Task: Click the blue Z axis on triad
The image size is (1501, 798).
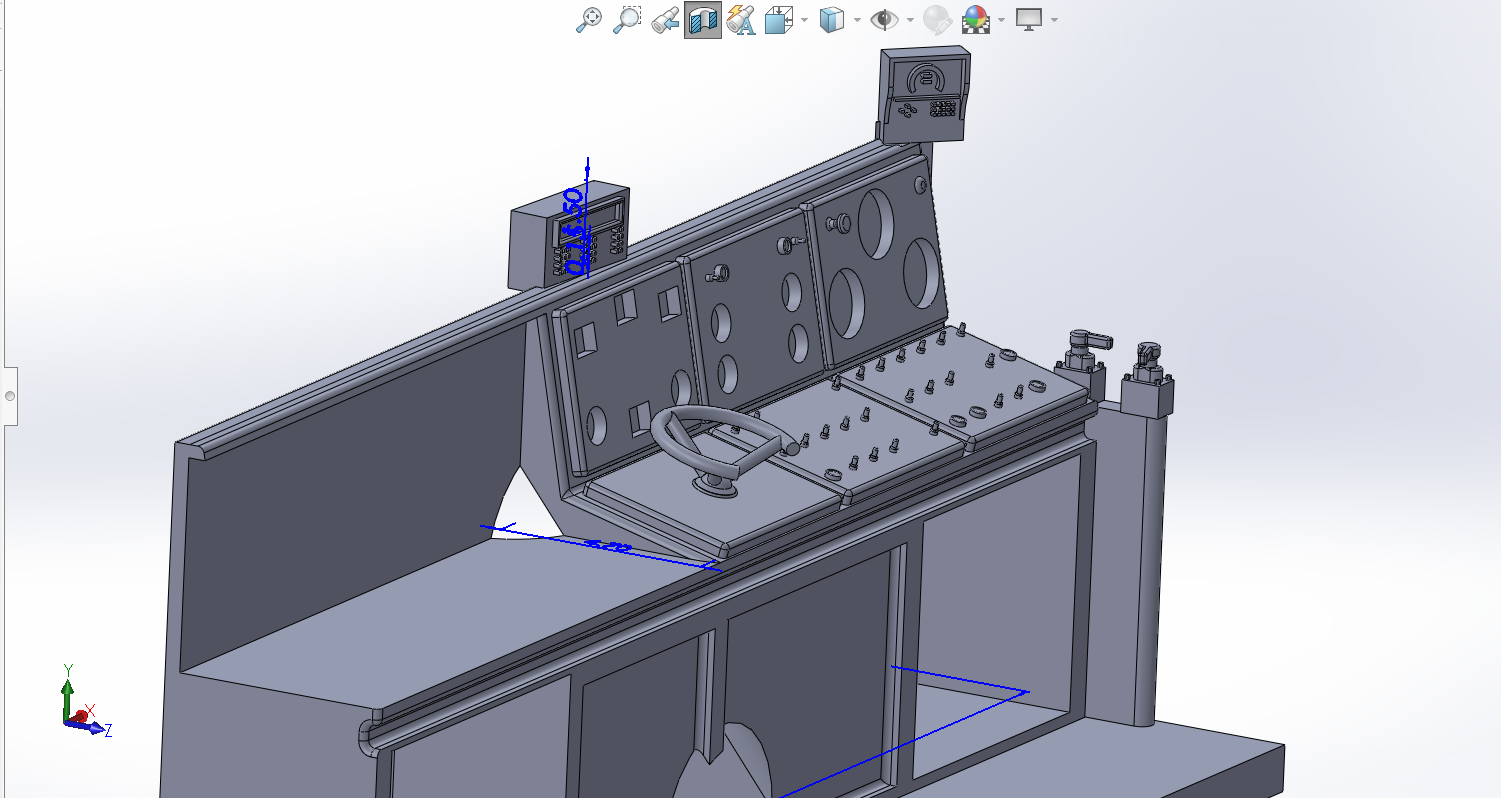Action: point(96,729)
